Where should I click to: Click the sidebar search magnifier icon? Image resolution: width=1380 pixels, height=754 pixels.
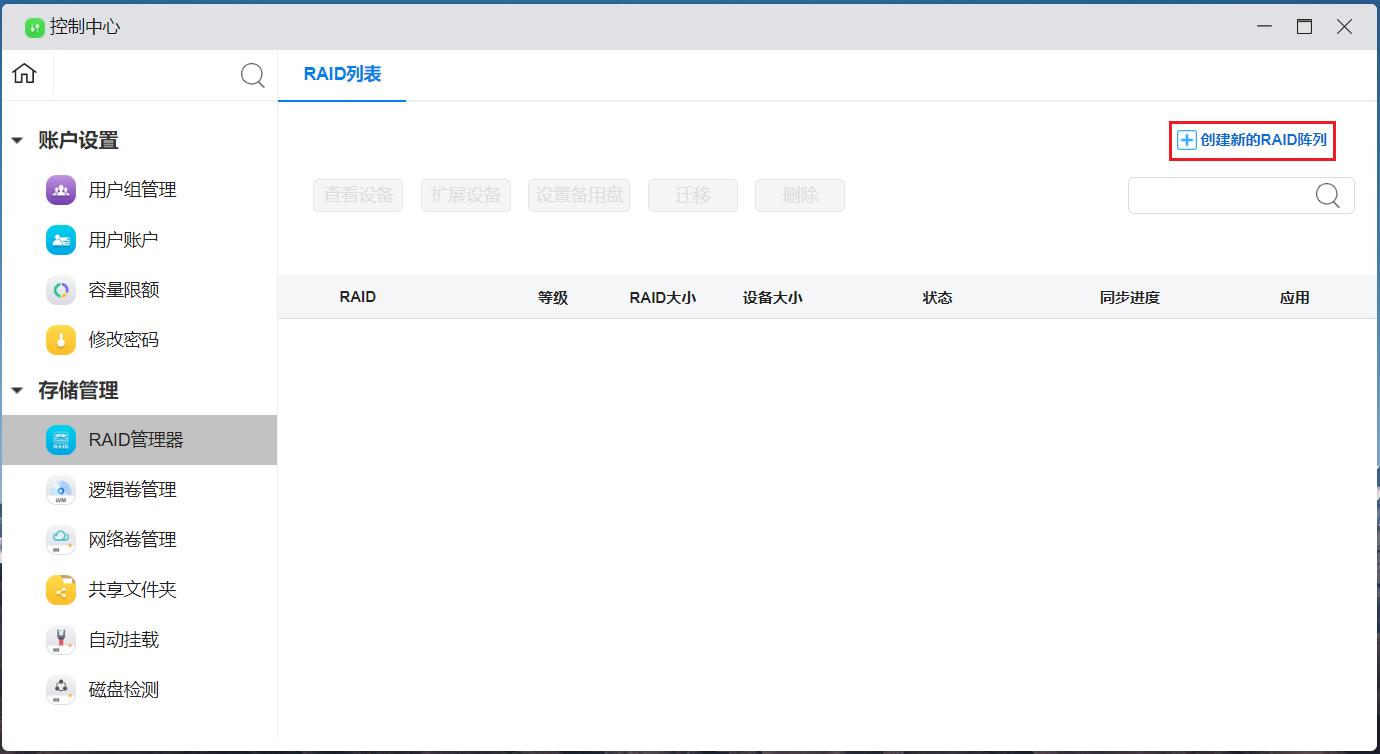point(253,76)
